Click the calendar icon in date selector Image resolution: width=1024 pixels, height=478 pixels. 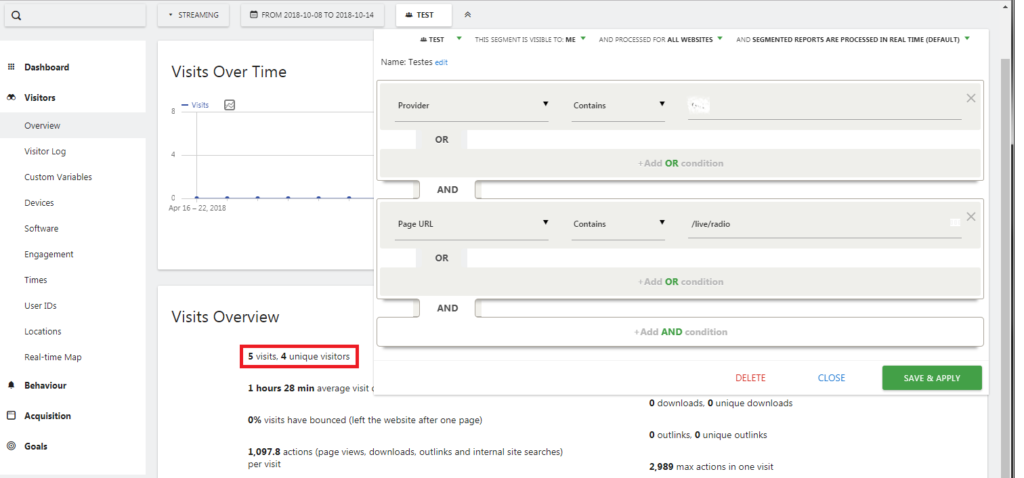[253, 15]
